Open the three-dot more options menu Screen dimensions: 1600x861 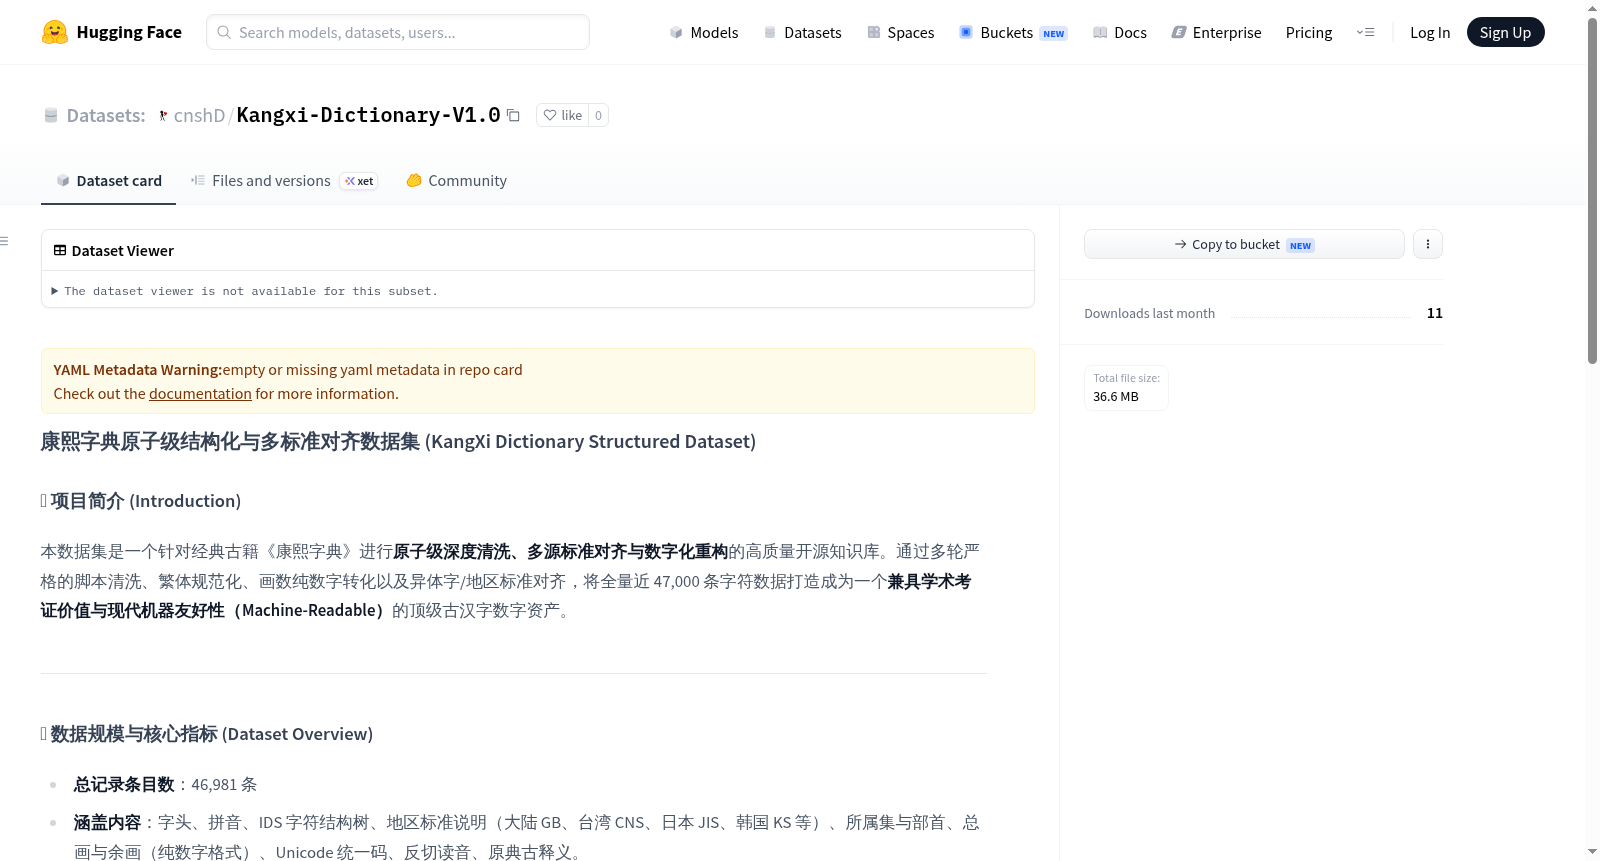coord(1428,244)
